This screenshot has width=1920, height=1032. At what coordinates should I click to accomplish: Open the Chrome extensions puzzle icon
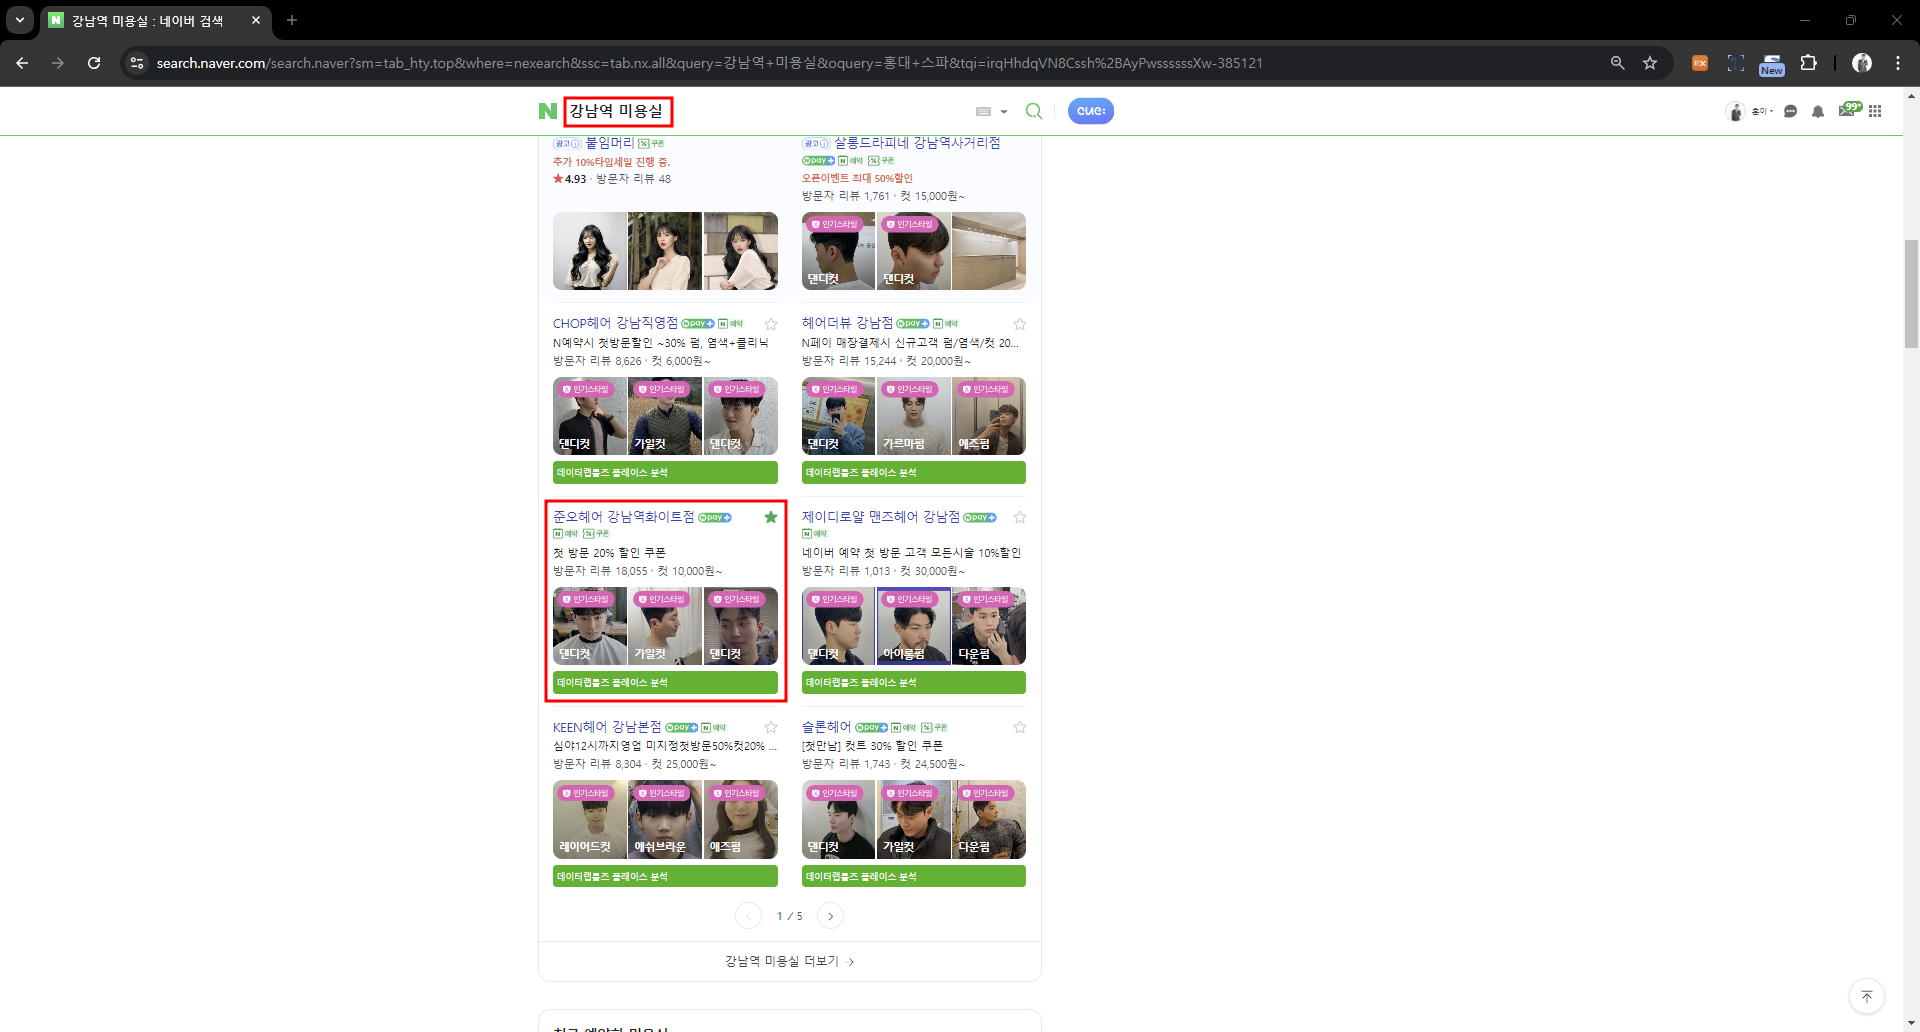coord(1809,63)
